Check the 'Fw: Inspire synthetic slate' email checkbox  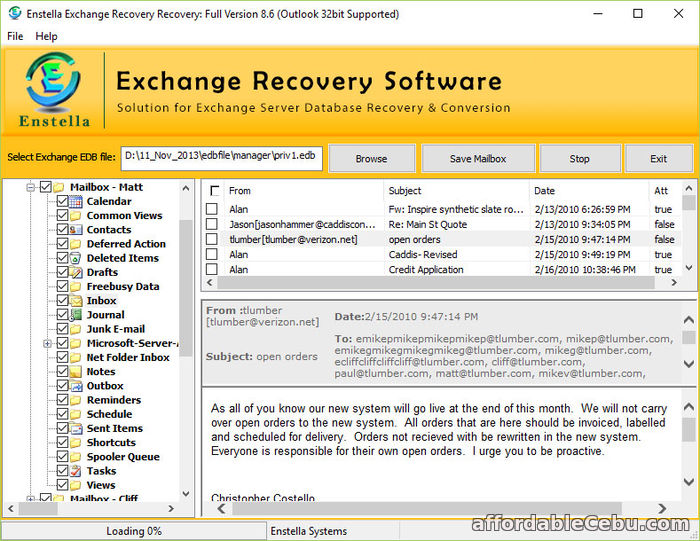212,209
